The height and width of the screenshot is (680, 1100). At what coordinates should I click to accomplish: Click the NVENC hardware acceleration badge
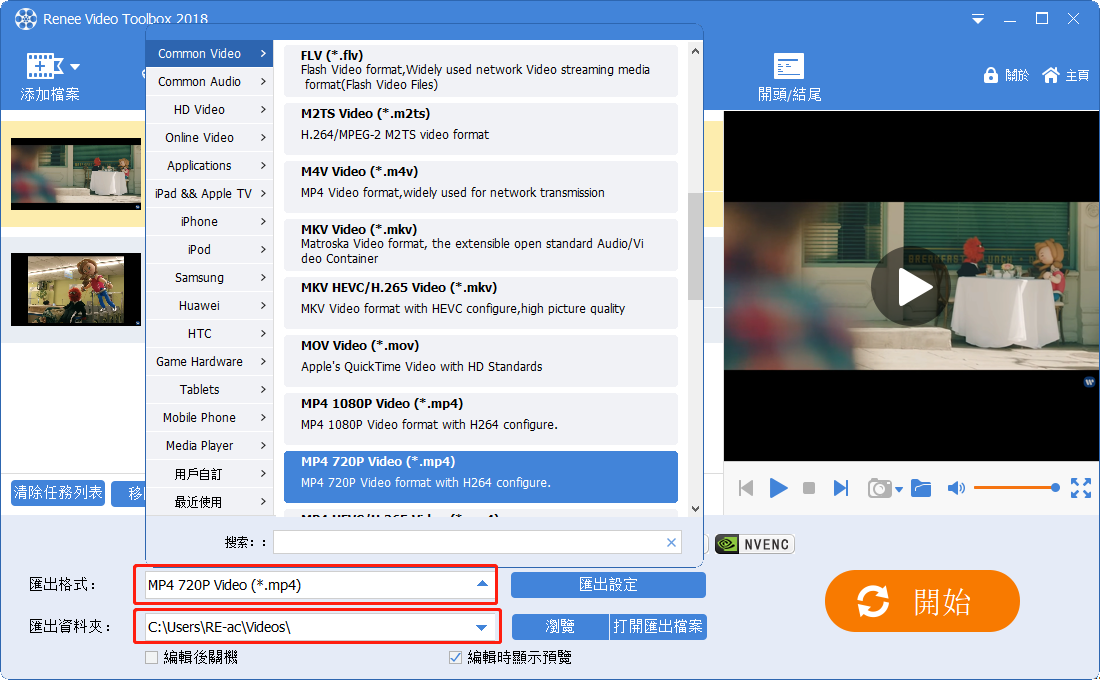pos(754,545)
